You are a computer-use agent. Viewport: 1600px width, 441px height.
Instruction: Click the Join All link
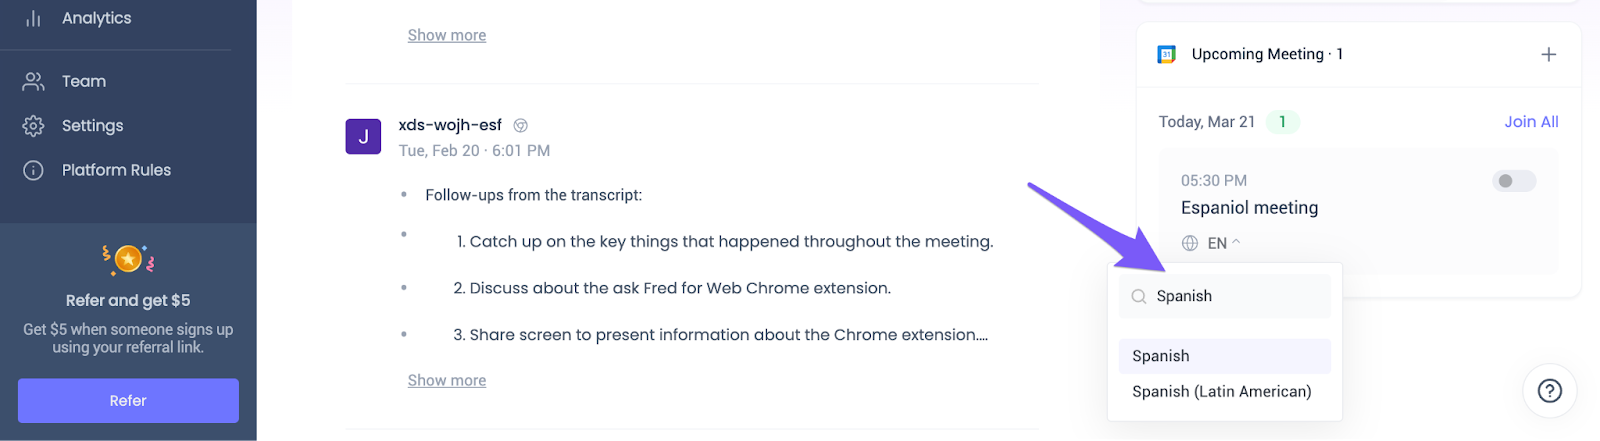pyautogui.click(x=1531, y=122)
